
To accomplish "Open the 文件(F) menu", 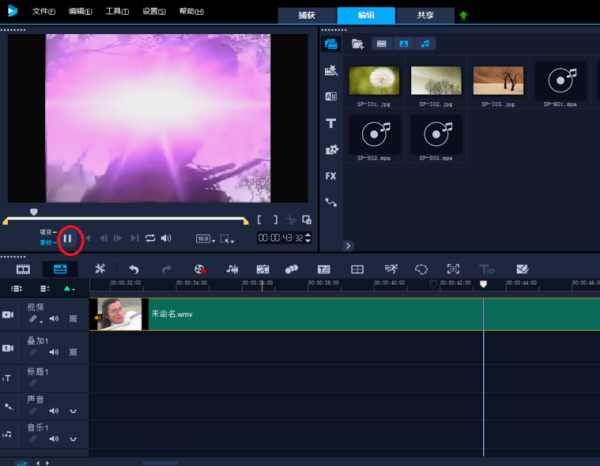I will 42,11.
